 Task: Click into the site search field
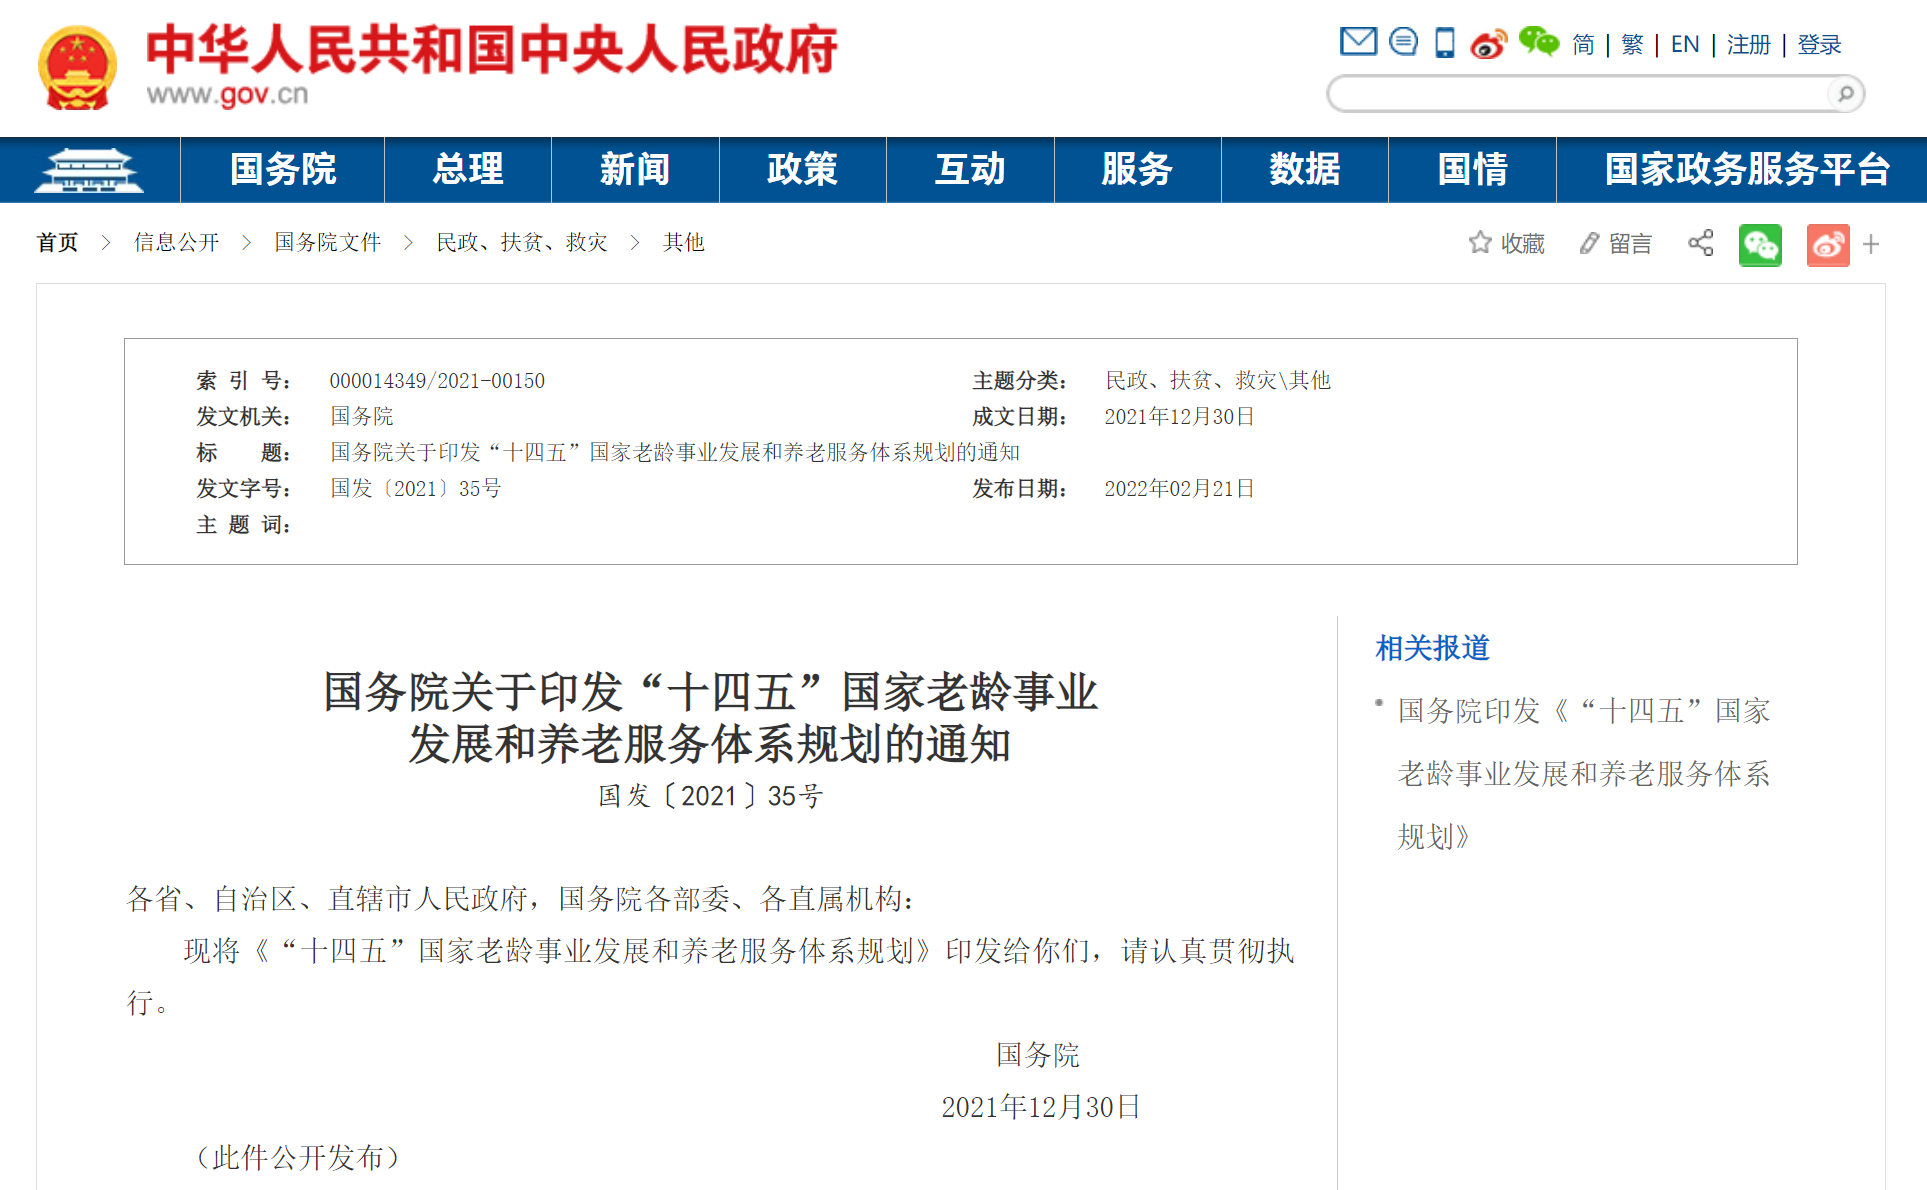(x=1580, y=94)
